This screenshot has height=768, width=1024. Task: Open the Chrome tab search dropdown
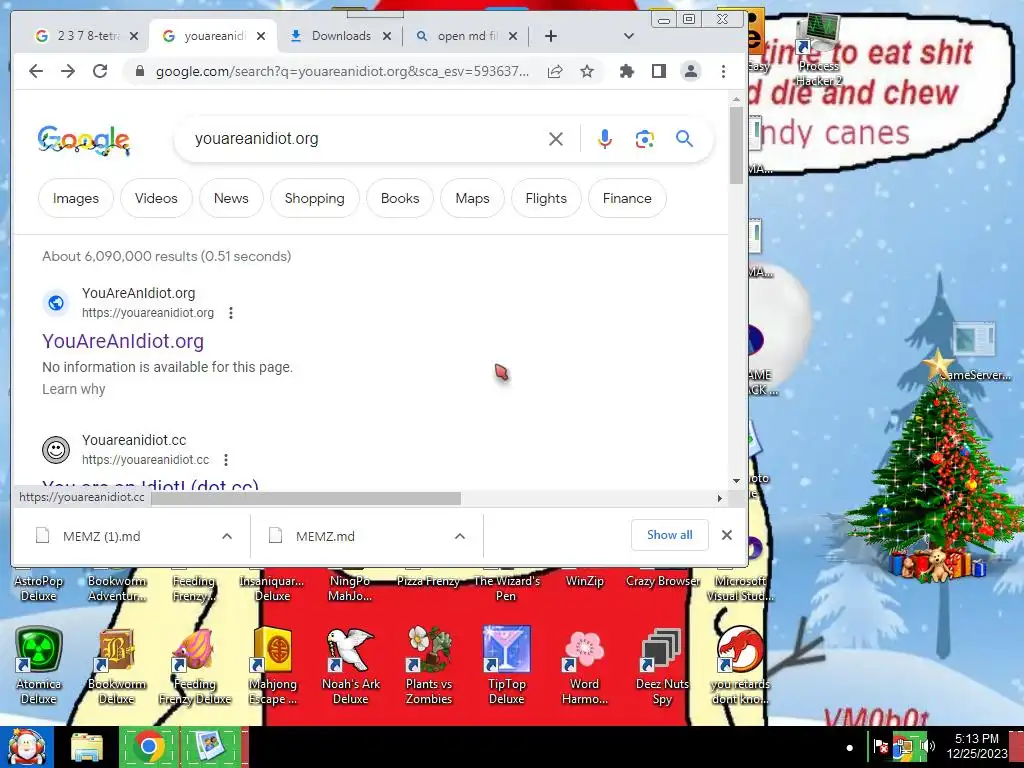point(629,36)
